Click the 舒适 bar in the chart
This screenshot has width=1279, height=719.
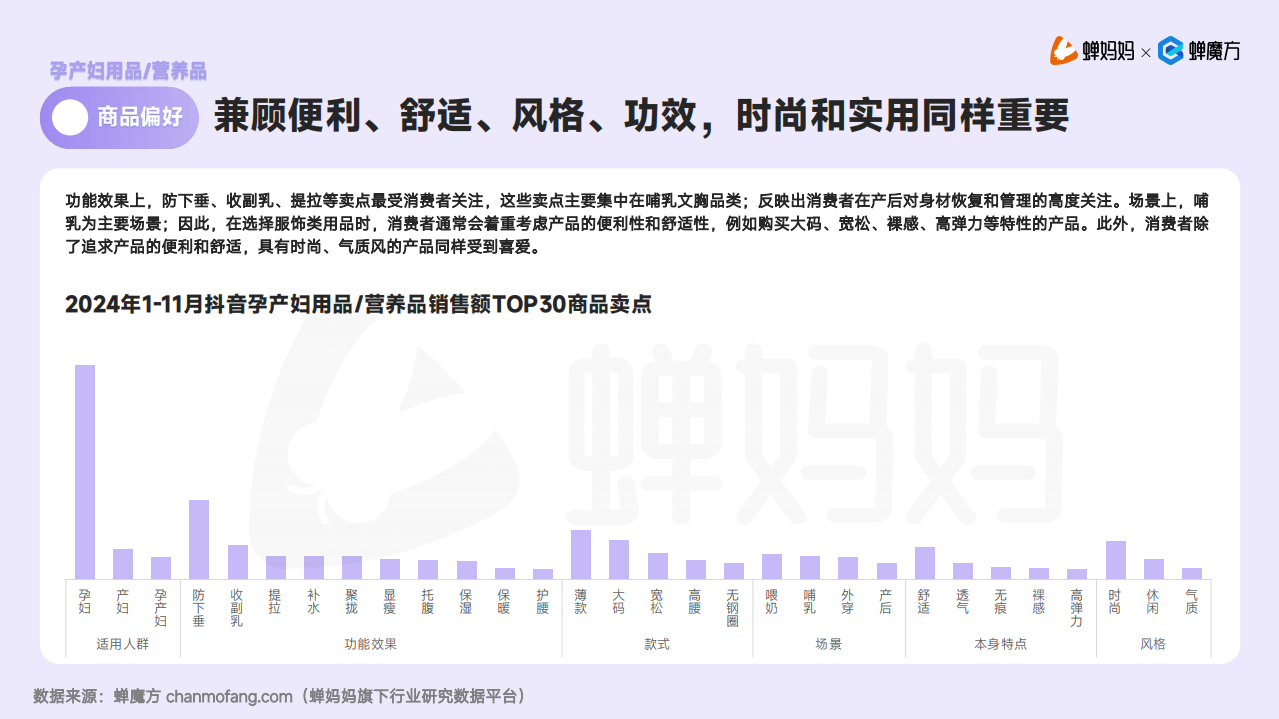click(925, 563)
